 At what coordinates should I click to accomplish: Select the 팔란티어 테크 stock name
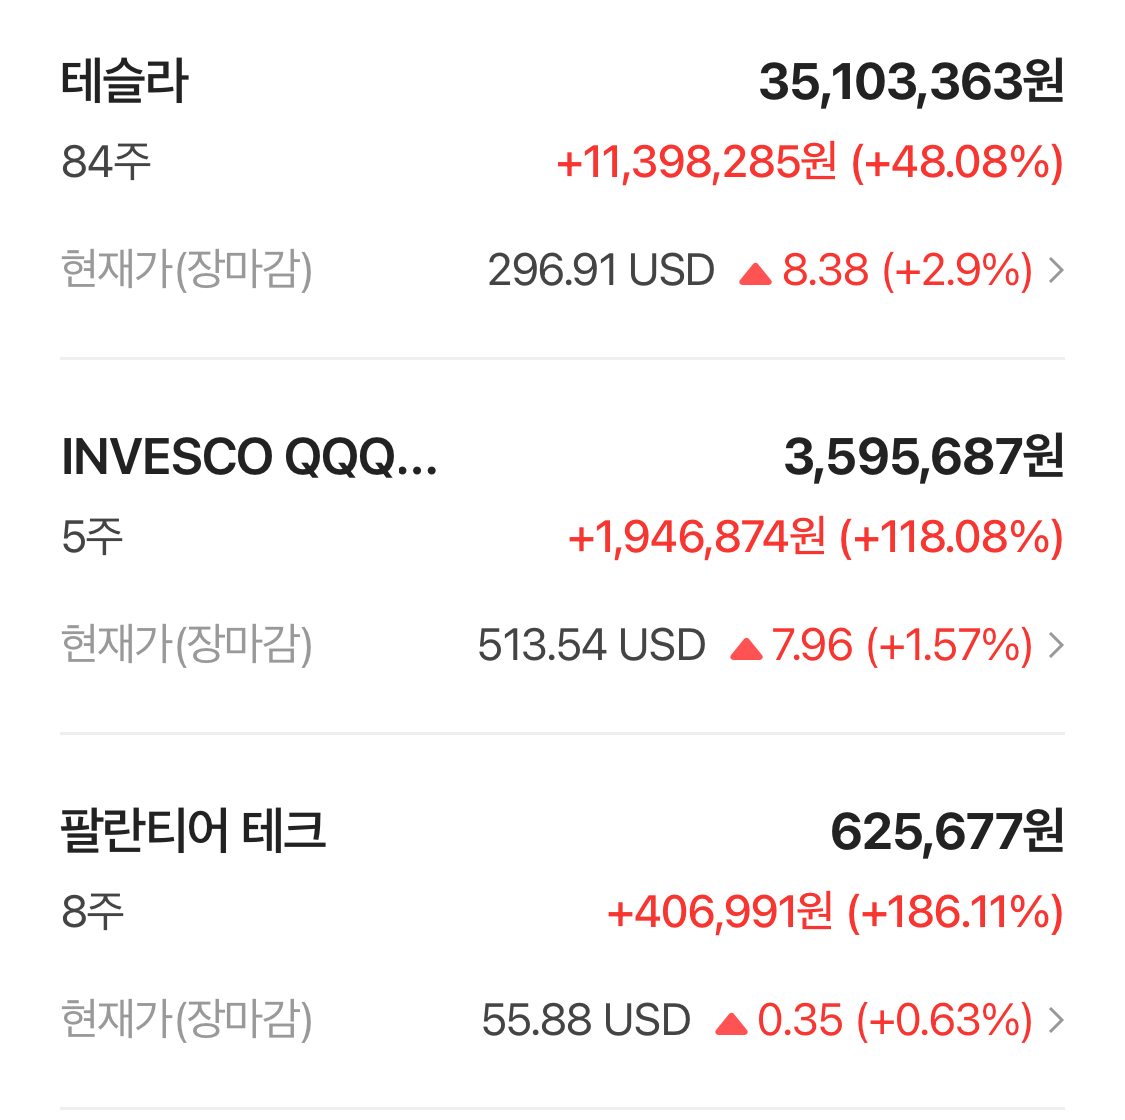coord(193,831)
